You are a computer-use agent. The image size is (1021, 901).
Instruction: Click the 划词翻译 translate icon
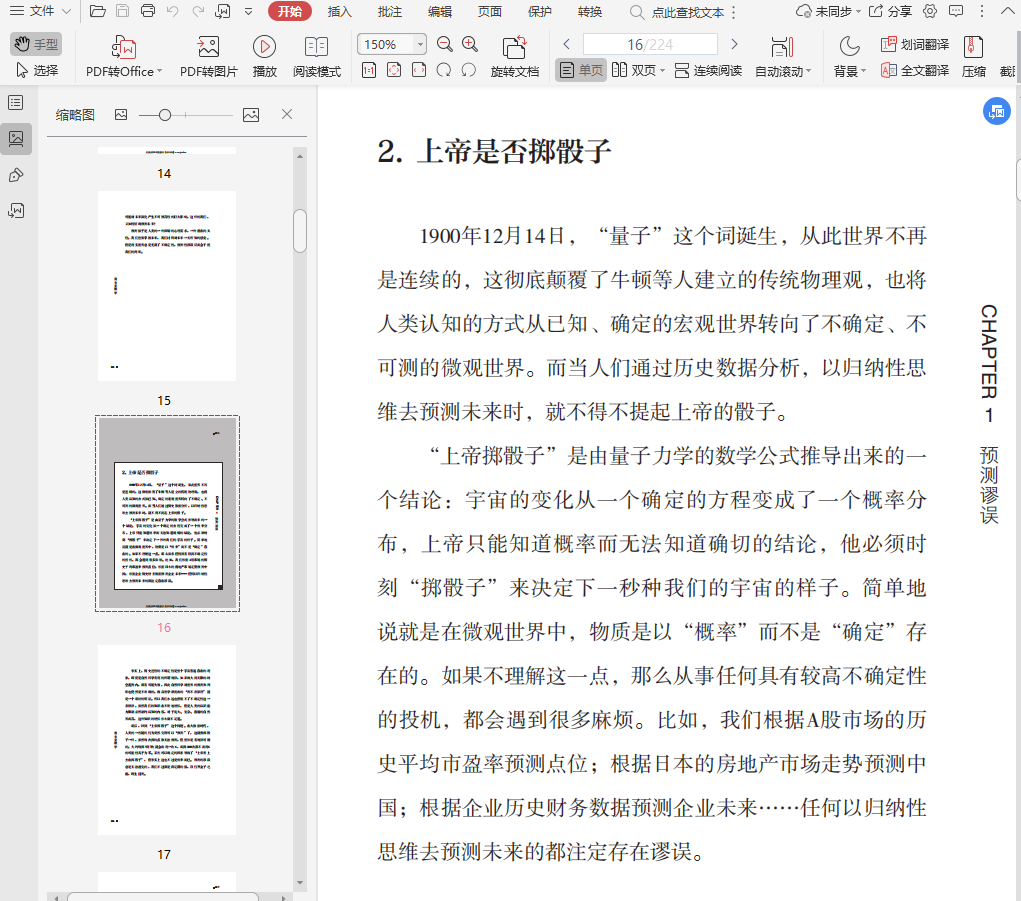click(915, 44)
